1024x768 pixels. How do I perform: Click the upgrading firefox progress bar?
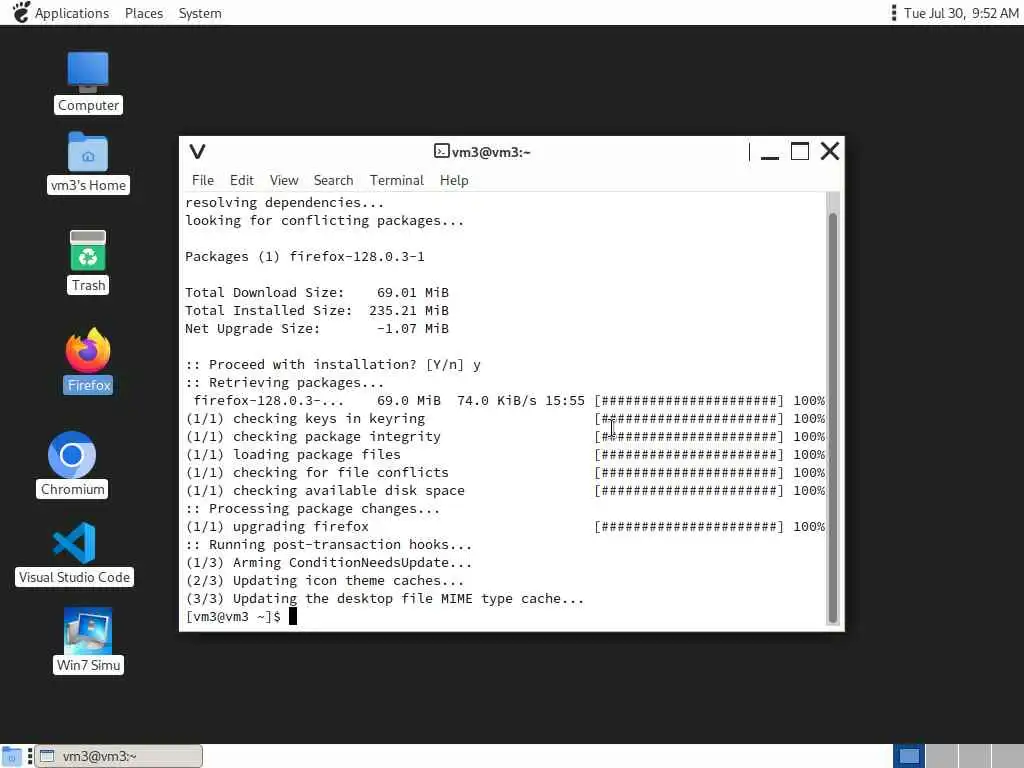pos(688,526)
